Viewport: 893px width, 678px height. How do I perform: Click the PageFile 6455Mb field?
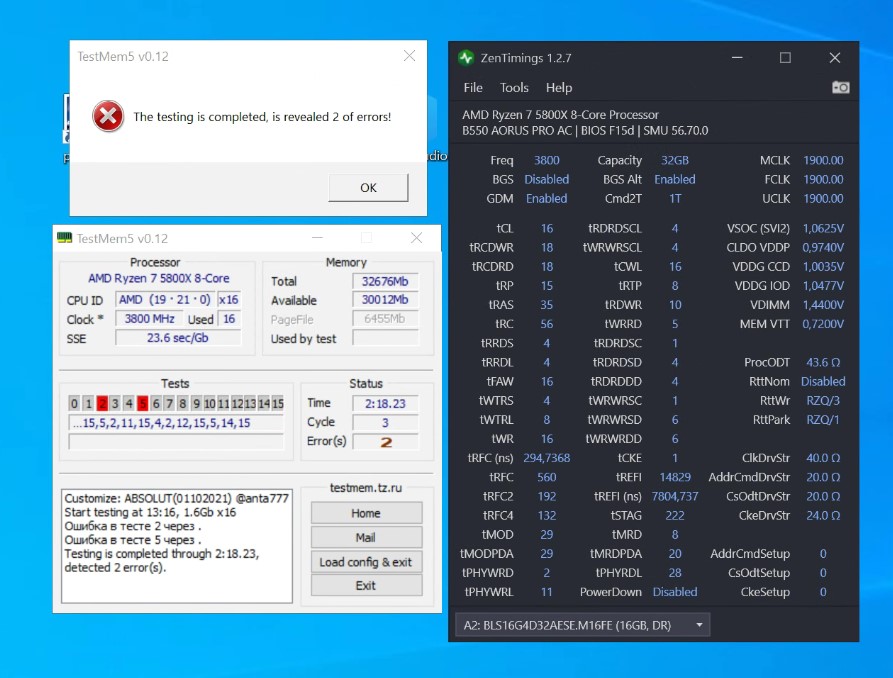tap(385, 318)
